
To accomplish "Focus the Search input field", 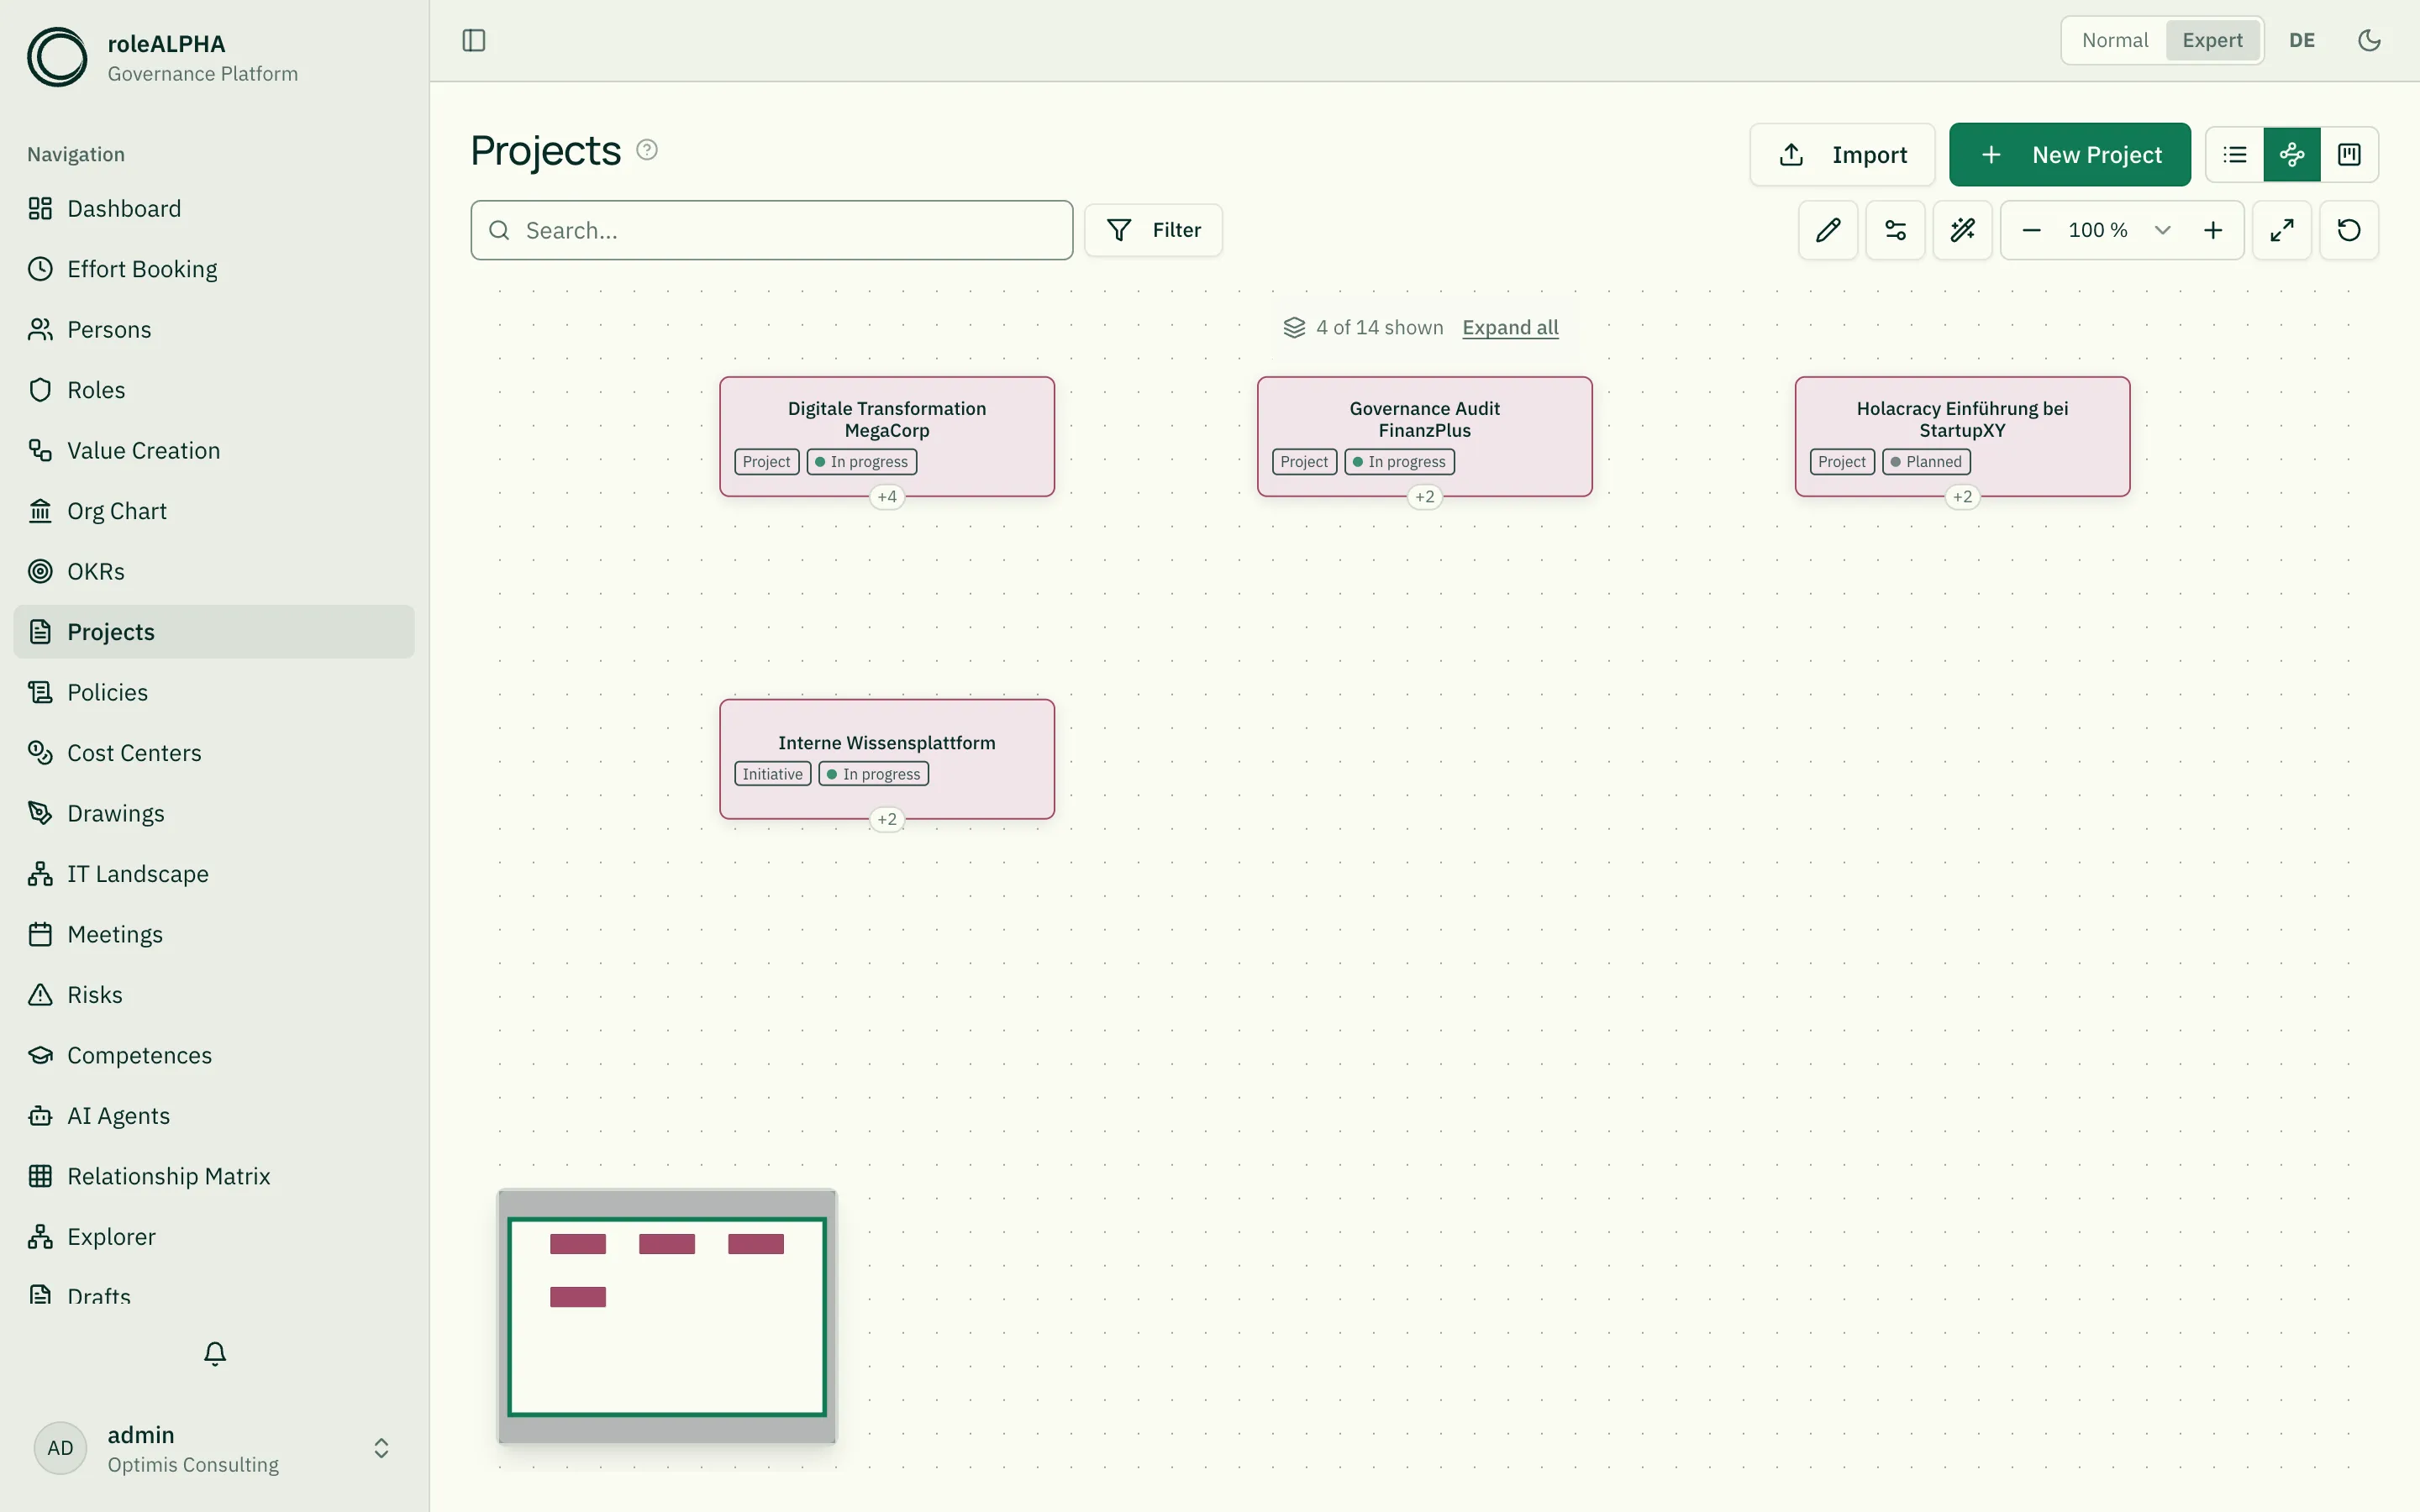I will click(x=772, y=230).
